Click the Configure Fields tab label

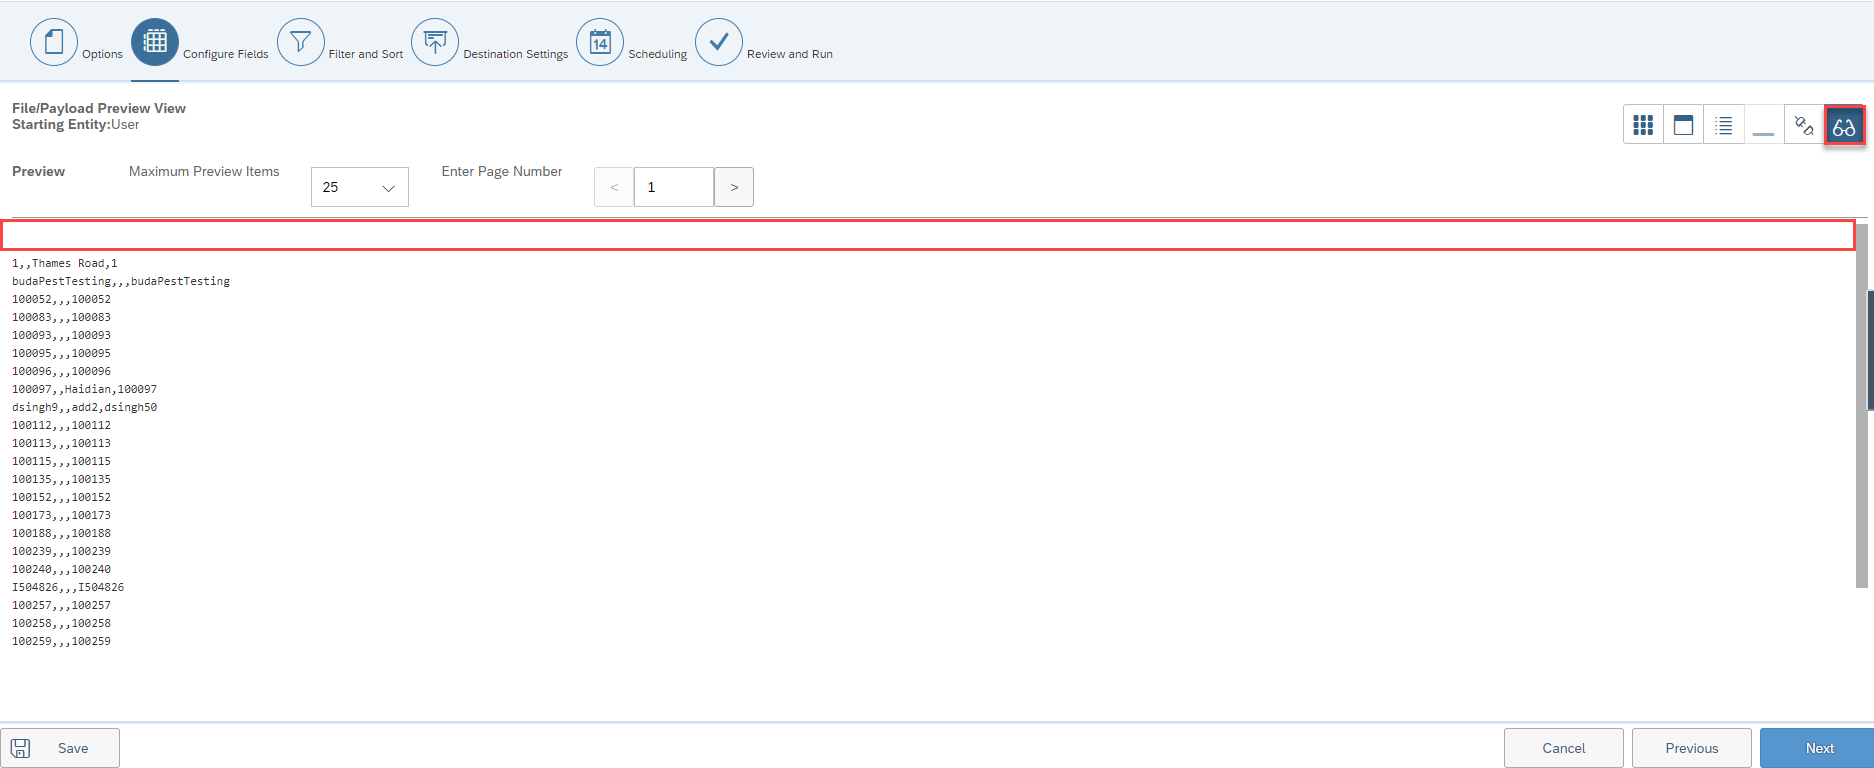point(226,54)
